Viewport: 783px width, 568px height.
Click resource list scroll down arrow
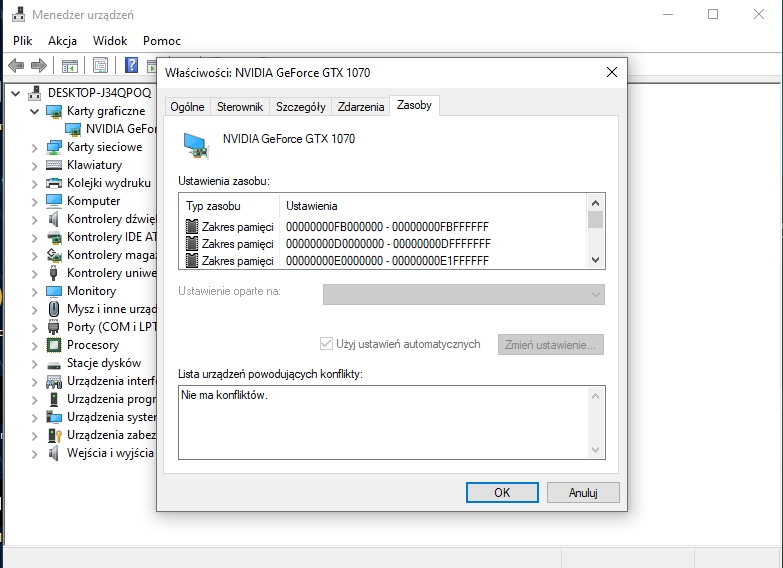pos(595,260)
